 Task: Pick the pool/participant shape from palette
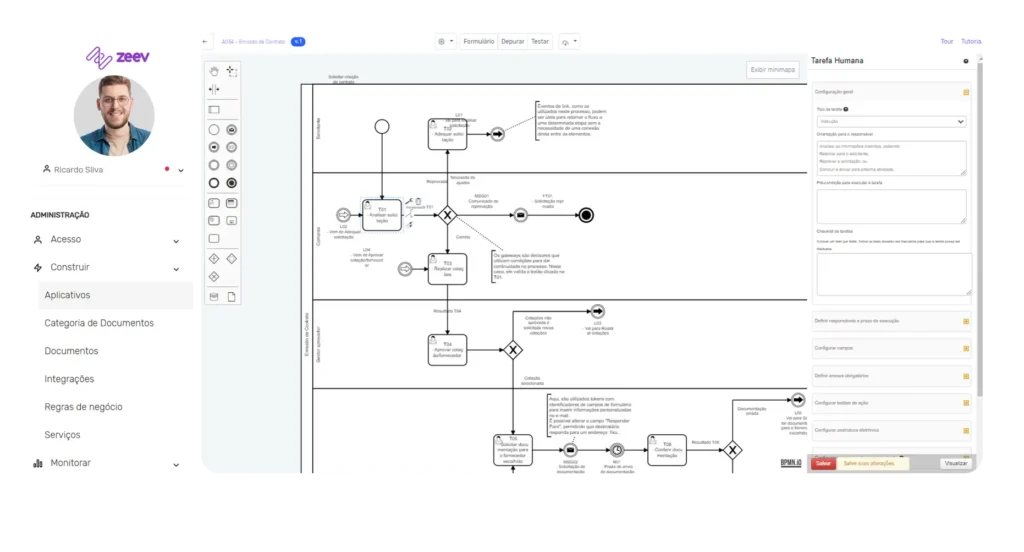click(214, 109)
